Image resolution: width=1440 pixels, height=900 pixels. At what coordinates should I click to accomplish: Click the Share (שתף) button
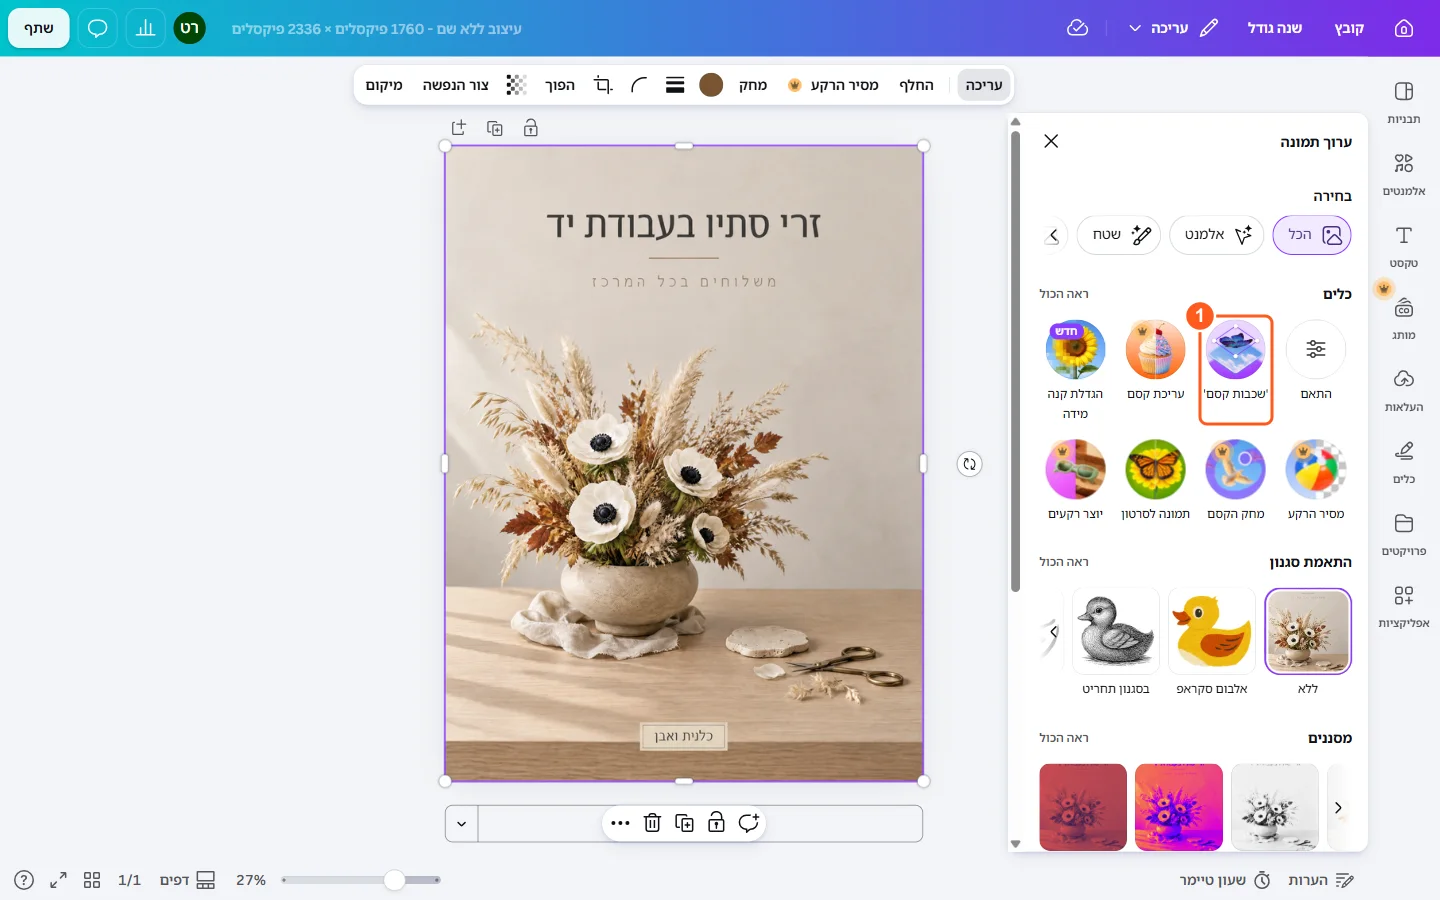pos(39,28)
